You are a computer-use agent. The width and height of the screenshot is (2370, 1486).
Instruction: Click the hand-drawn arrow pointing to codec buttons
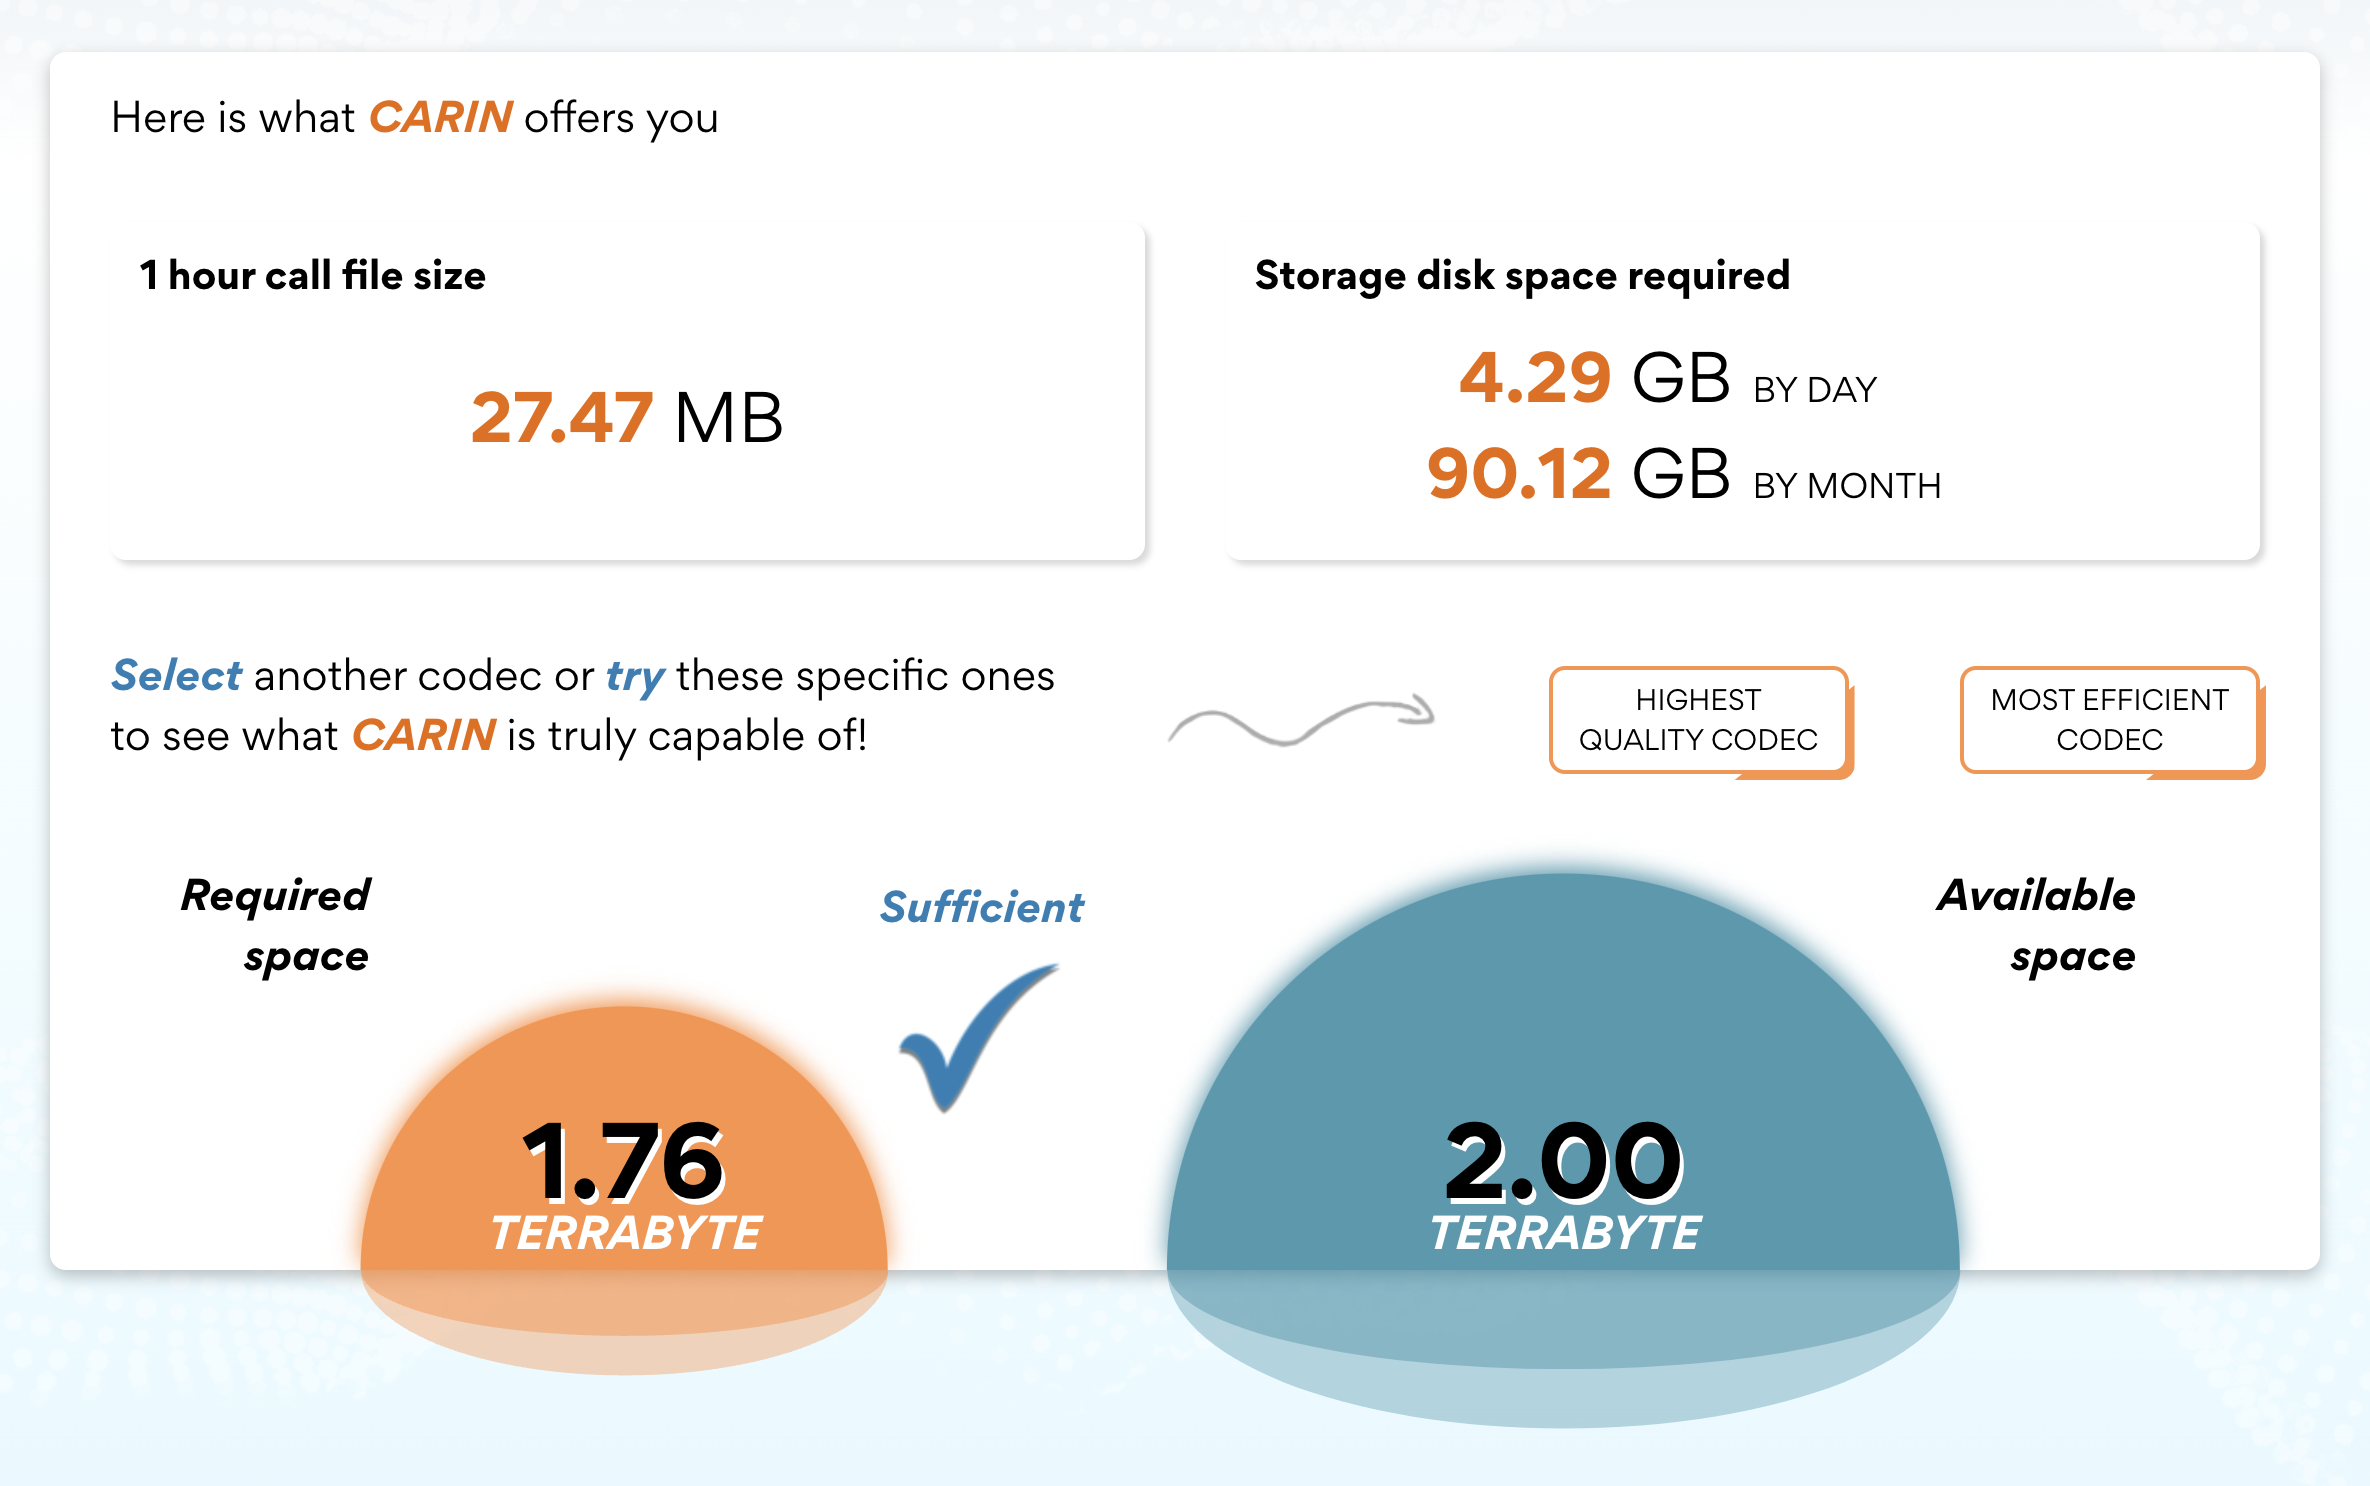[1300, 720]
